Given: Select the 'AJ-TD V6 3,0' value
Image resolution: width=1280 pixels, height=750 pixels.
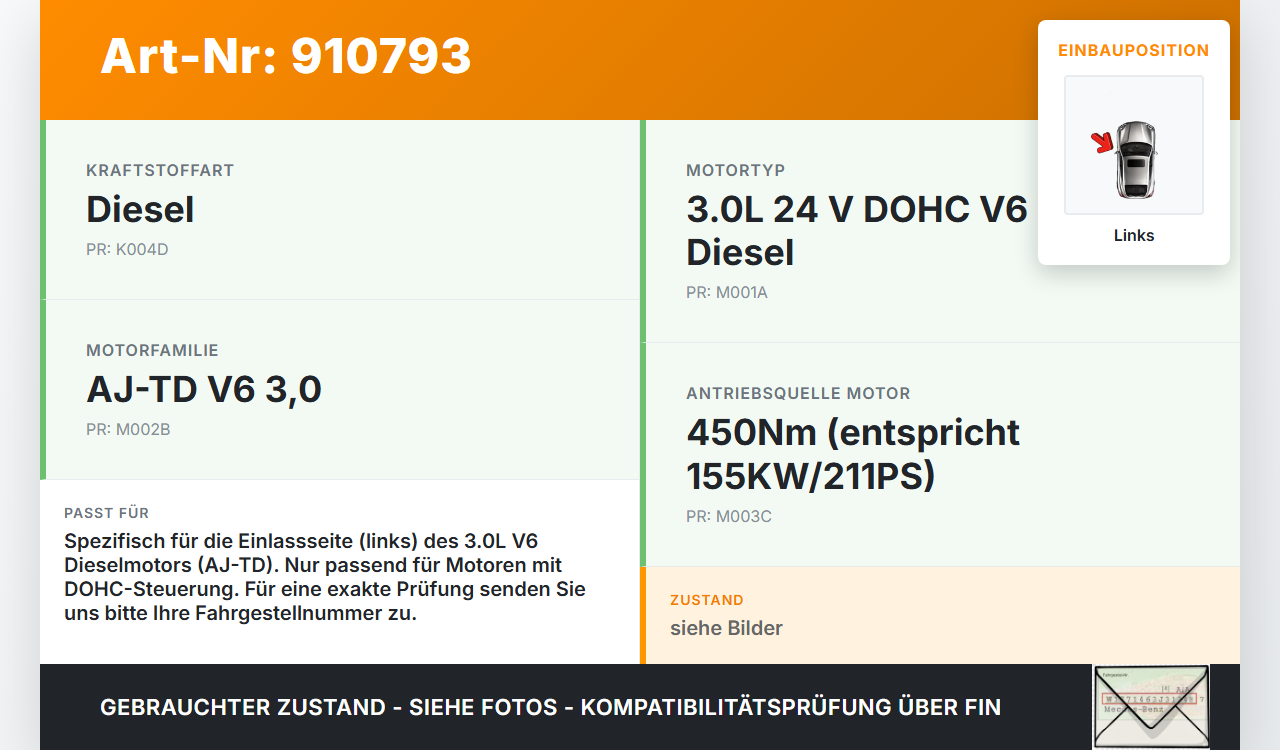Looking at the screenshot, I should [x=204, y=389].
